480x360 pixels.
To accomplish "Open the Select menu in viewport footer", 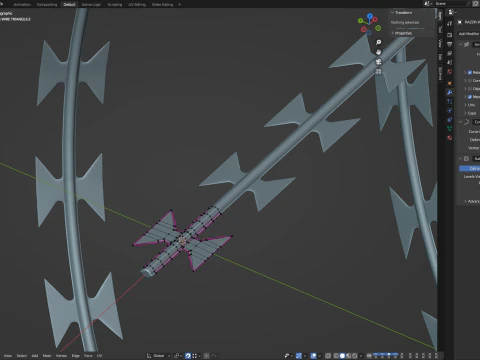I will pos(22,356).
